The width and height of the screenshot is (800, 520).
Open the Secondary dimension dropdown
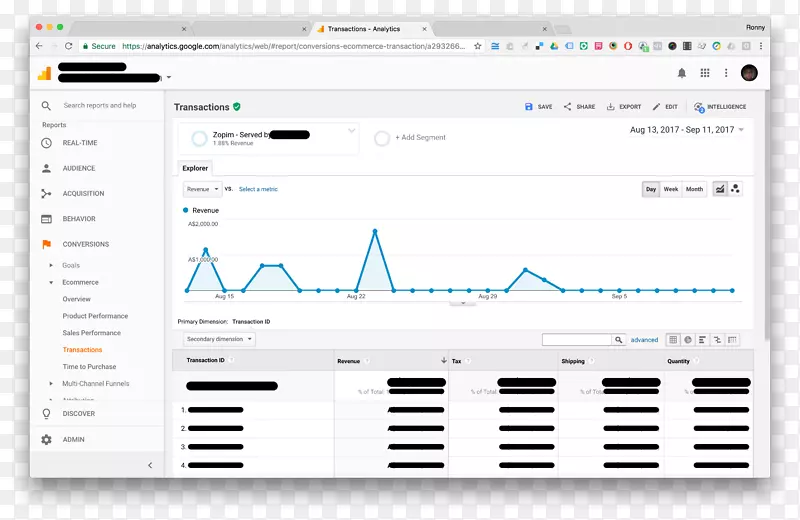219,339
